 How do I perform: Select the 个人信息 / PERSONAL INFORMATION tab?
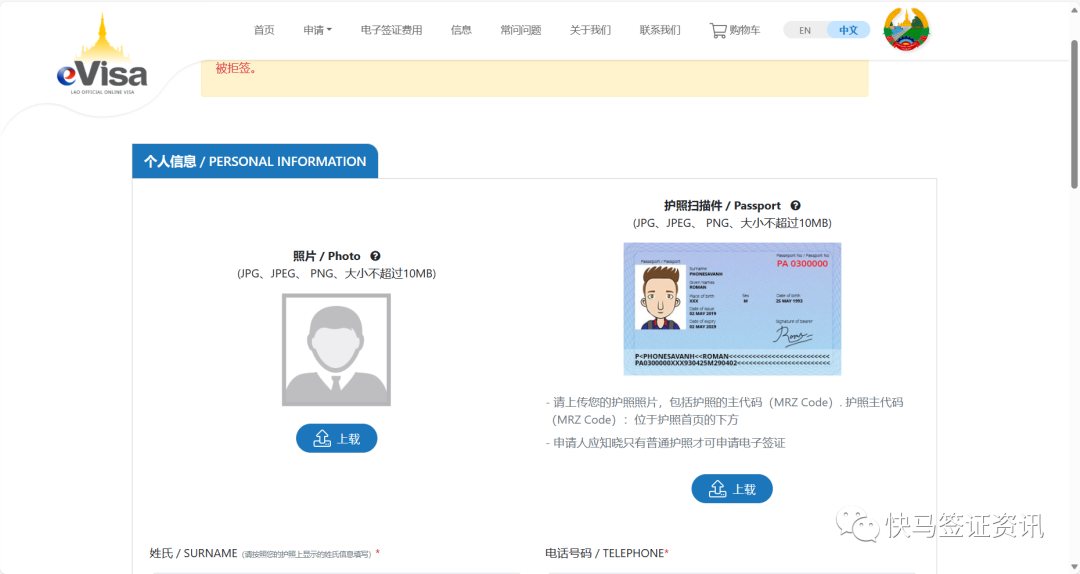[x=255, y=161]
